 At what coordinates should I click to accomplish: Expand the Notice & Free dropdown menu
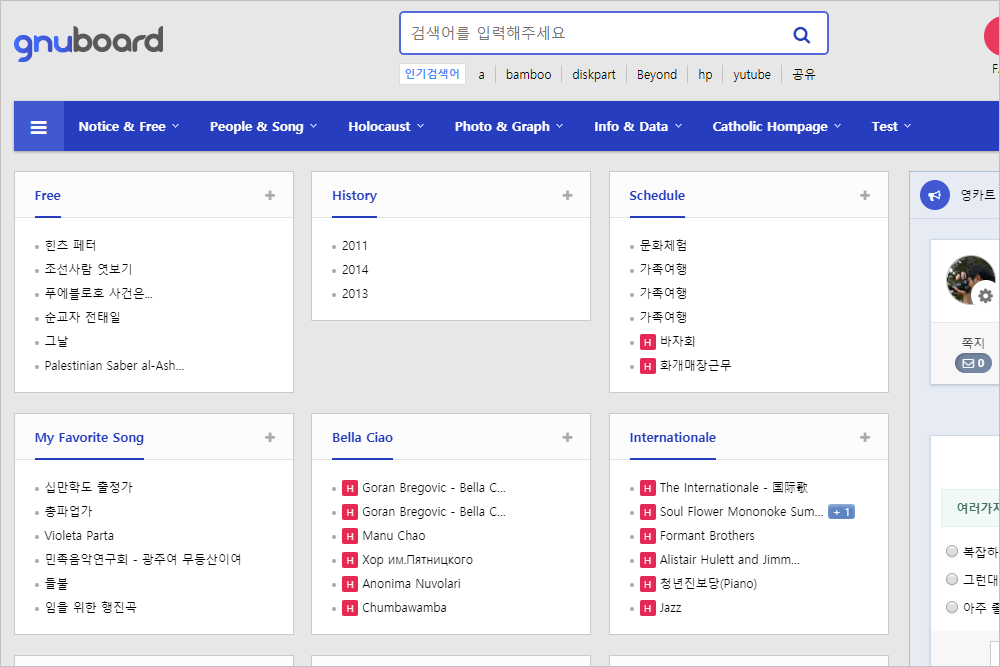128,127
